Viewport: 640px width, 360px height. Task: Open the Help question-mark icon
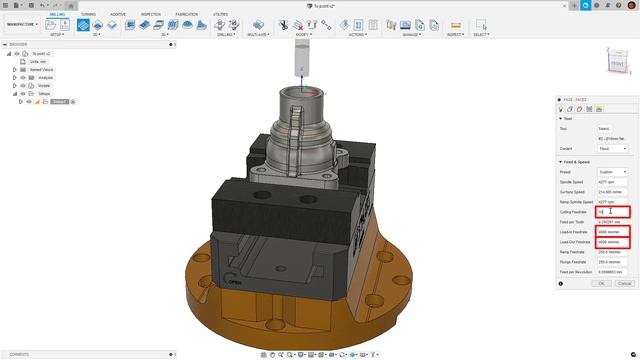(x=619, y=6)
